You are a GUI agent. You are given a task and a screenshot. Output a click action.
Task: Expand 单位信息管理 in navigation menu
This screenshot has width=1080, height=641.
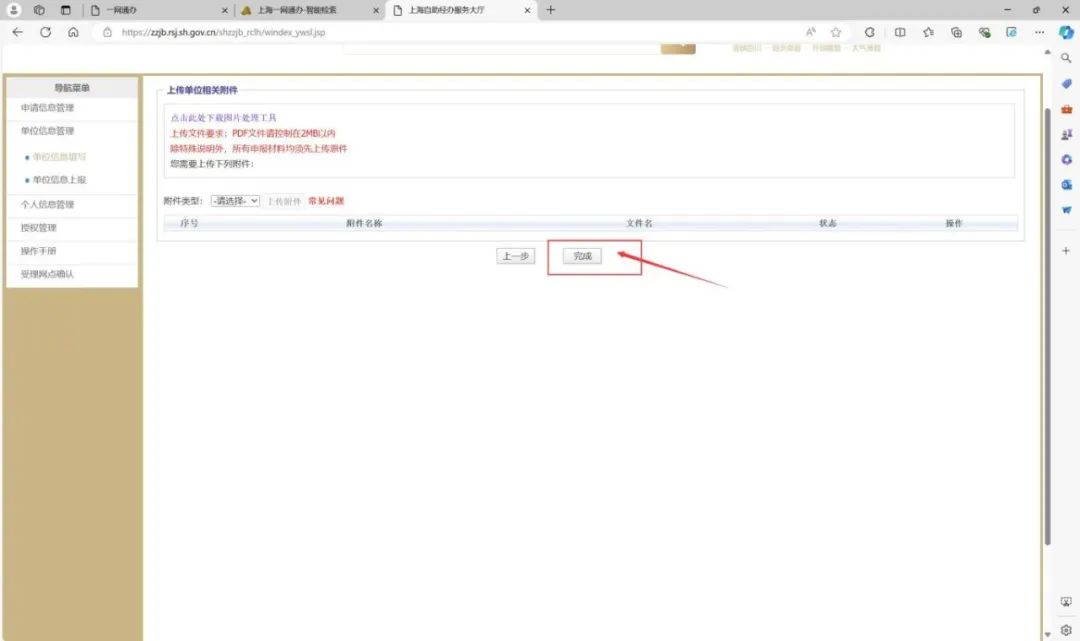point(47,131)
